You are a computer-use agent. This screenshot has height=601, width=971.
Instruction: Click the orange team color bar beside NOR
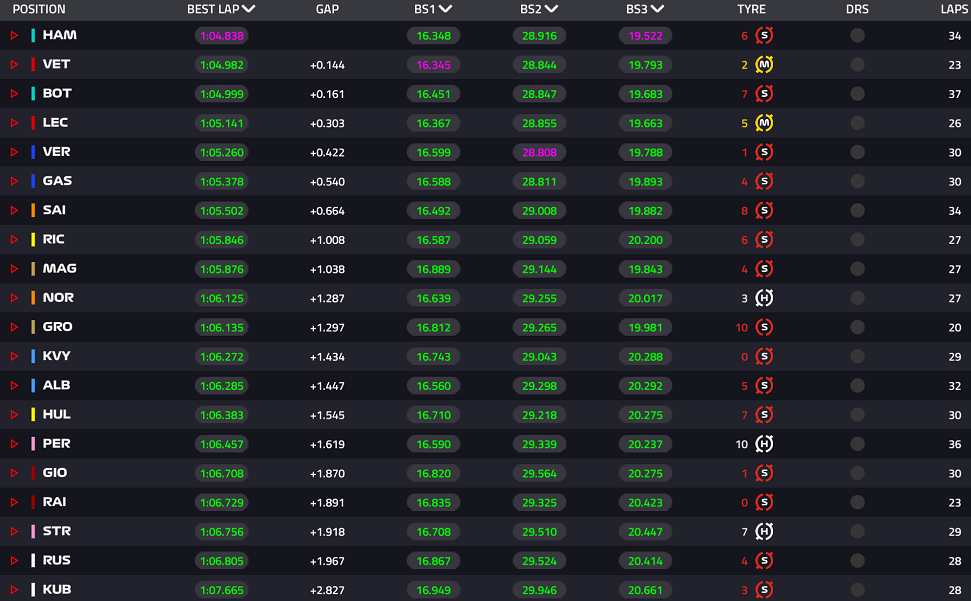point(33,298)
